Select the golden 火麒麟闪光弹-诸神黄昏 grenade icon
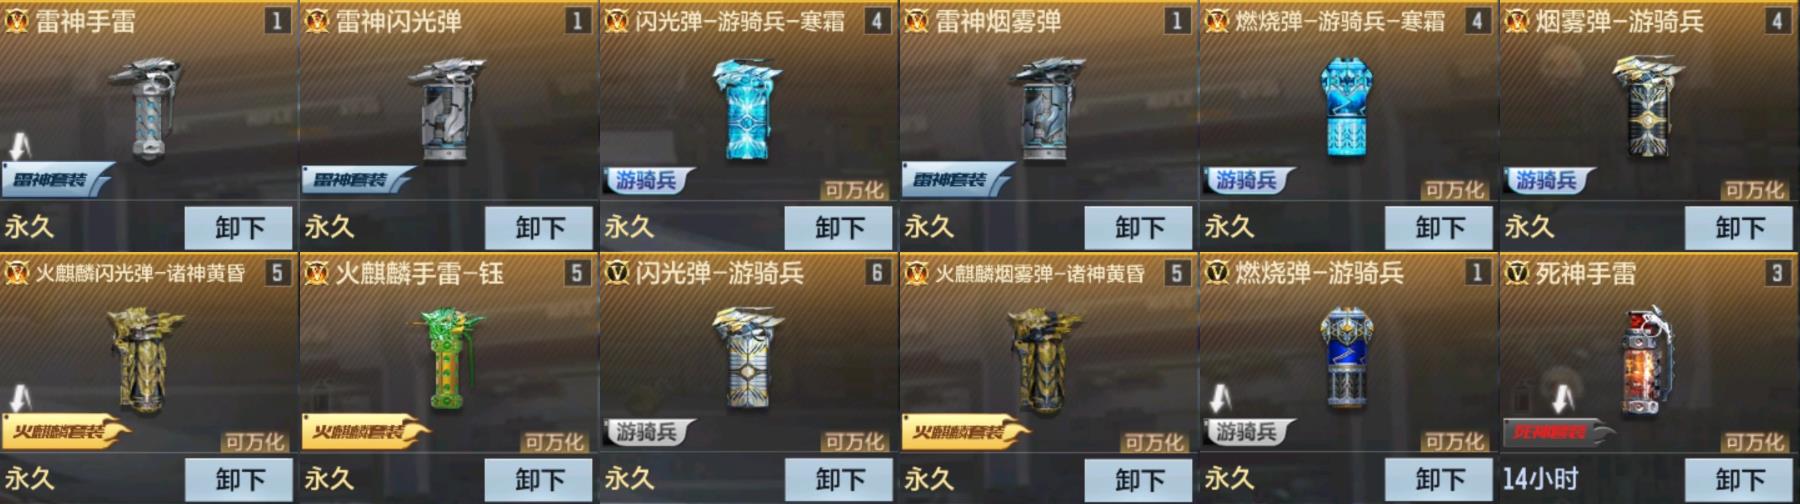Screen dimensions: 1800x504 [x=148, y=360]
